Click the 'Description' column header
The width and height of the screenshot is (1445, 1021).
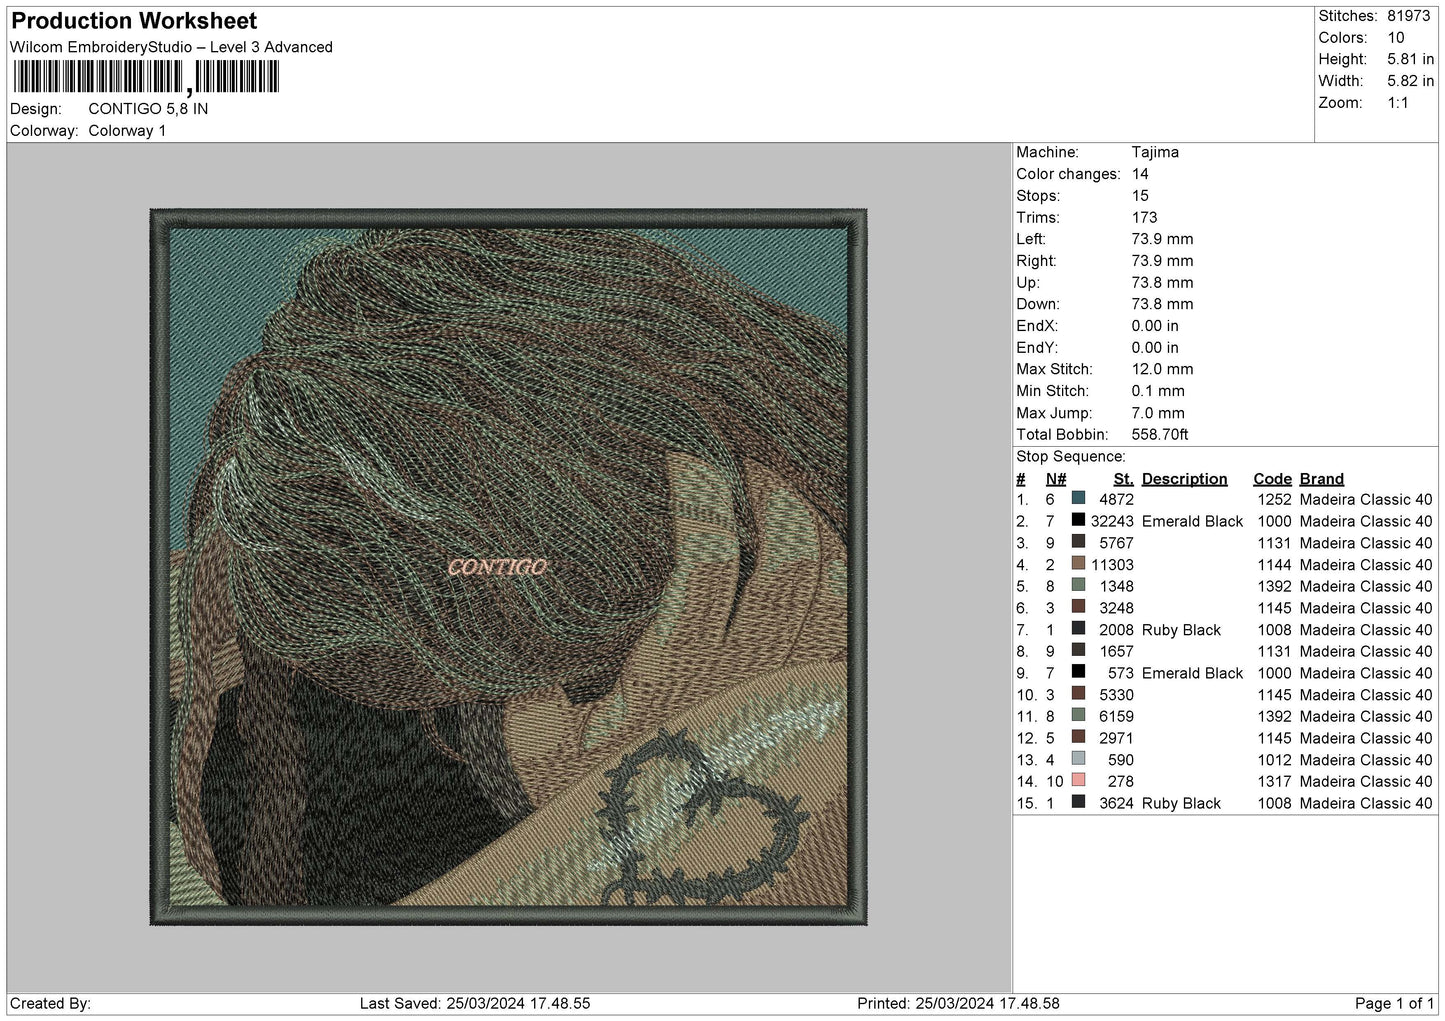pos(1184,479)
